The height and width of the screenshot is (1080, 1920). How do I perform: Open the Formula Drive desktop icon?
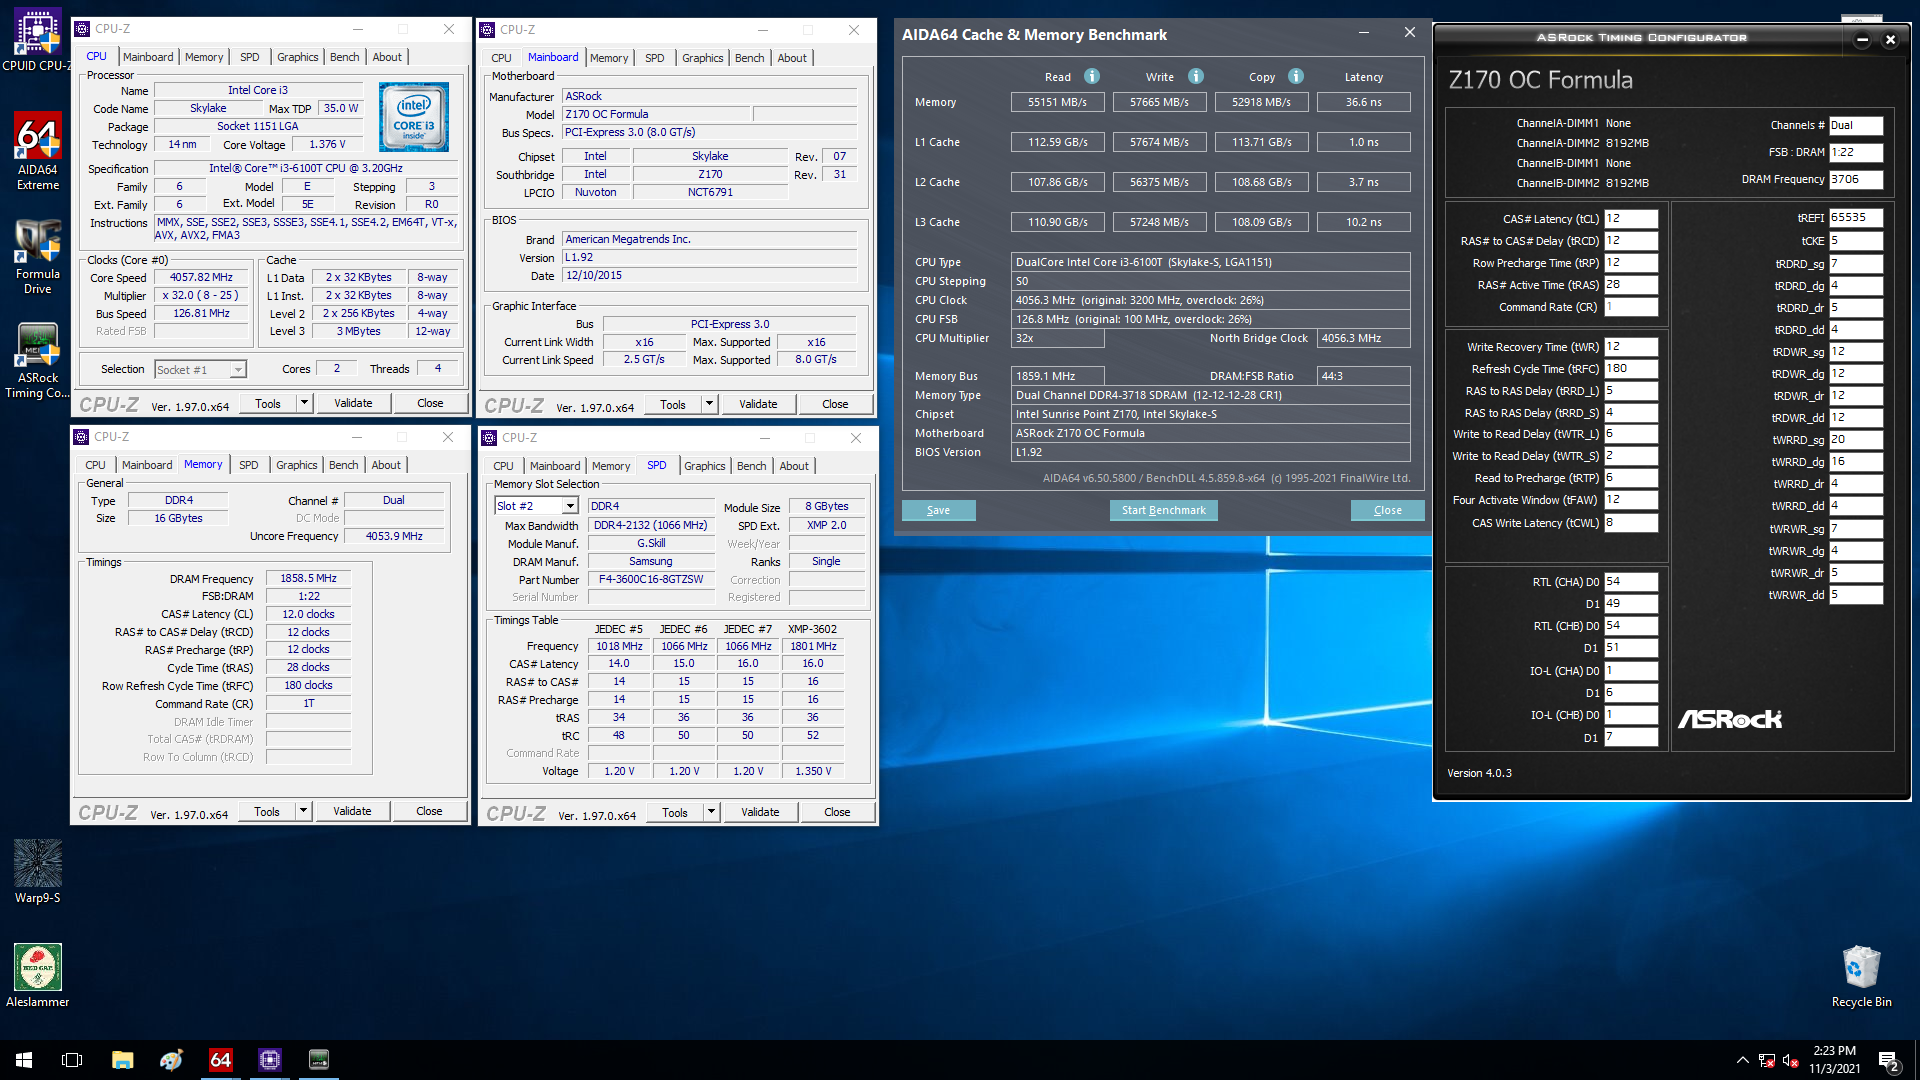click(37, 257)
